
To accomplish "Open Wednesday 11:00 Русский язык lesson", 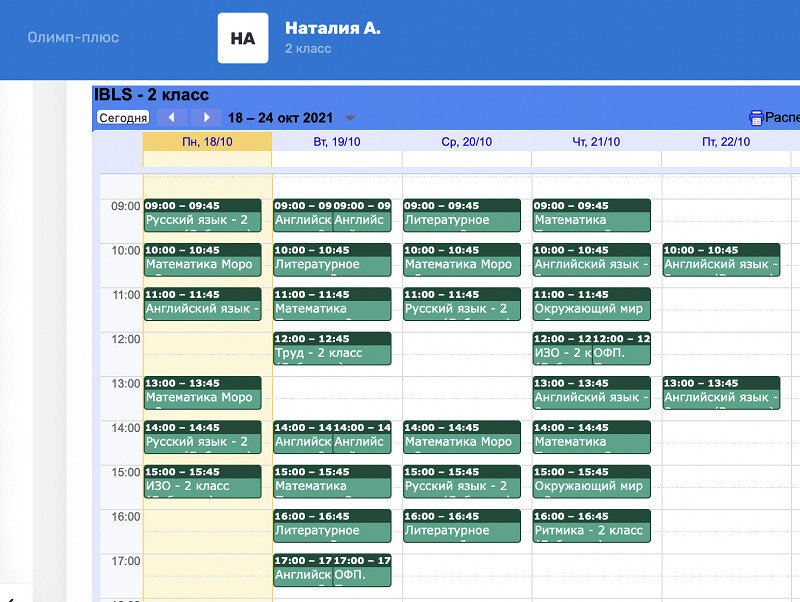I will [x=462, y=304].
